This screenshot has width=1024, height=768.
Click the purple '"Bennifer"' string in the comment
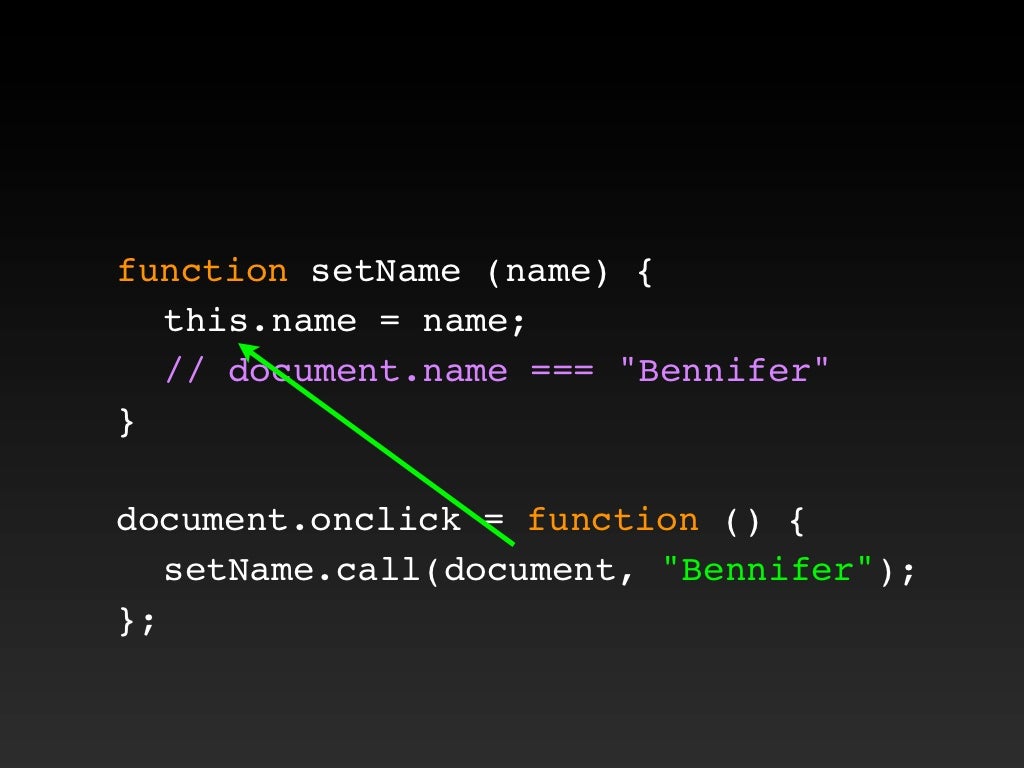pos(724,370)
